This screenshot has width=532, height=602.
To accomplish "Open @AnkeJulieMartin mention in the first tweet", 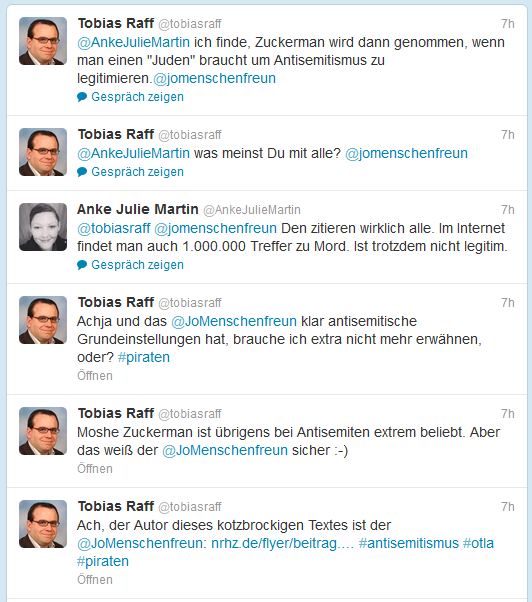I will click(134, 42).
